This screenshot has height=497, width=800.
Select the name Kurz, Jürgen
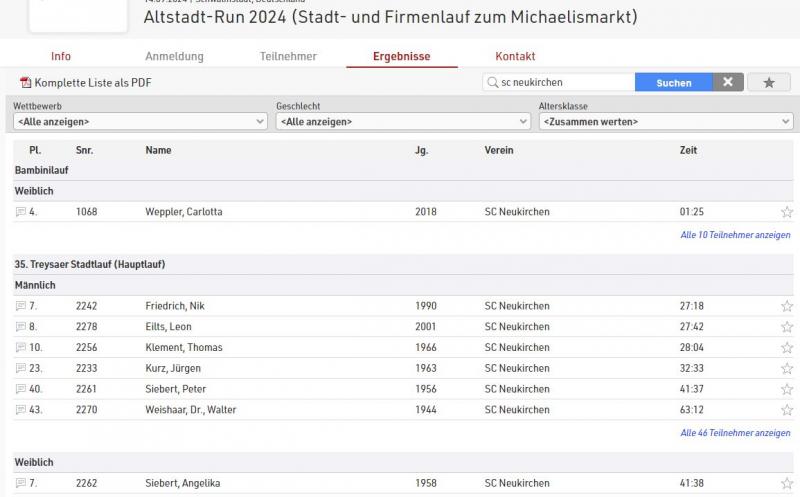173,368
